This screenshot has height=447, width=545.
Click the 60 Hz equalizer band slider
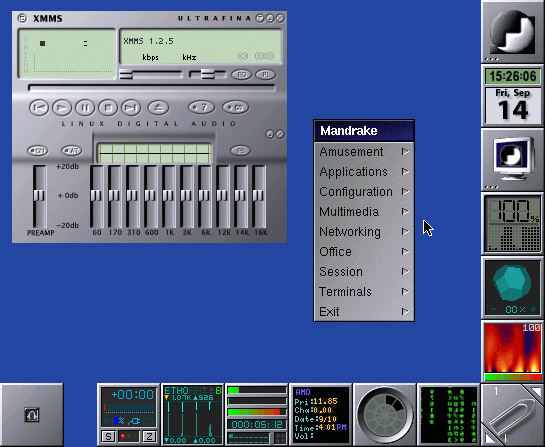click(97, 196)
